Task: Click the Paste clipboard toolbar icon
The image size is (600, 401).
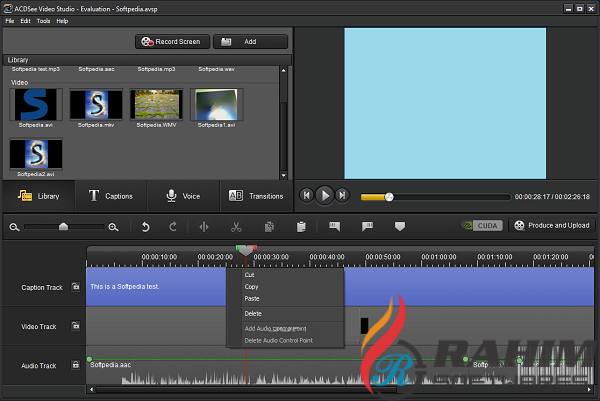Action: pos(301,227)
